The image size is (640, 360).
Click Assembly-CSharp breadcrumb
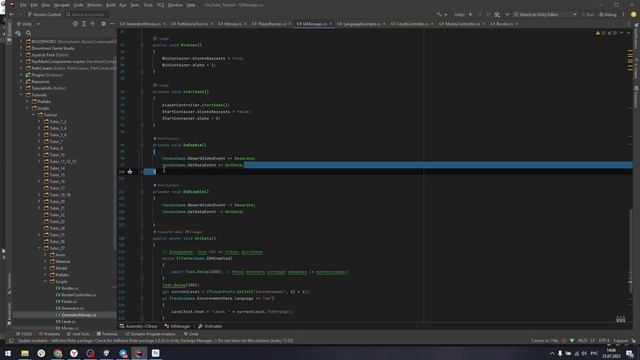tap(139, 327)
